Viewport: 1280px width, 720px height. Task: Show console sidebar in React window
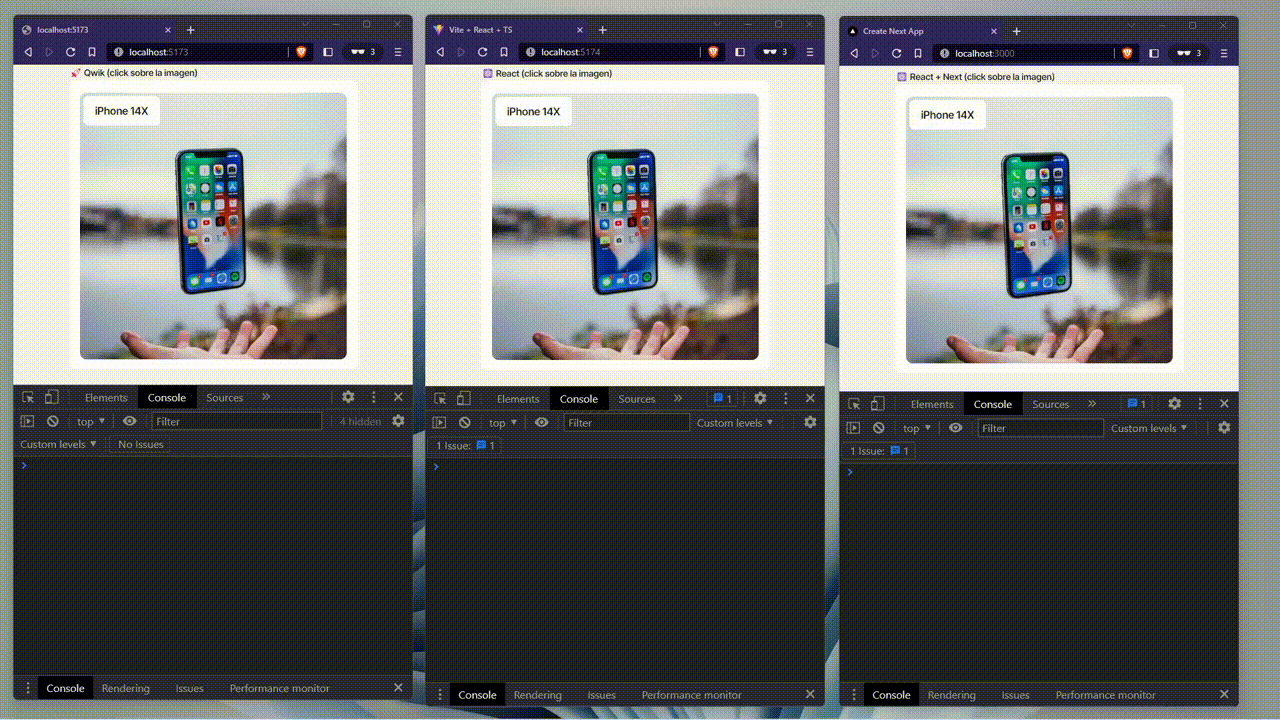click(x=440, y=423)
